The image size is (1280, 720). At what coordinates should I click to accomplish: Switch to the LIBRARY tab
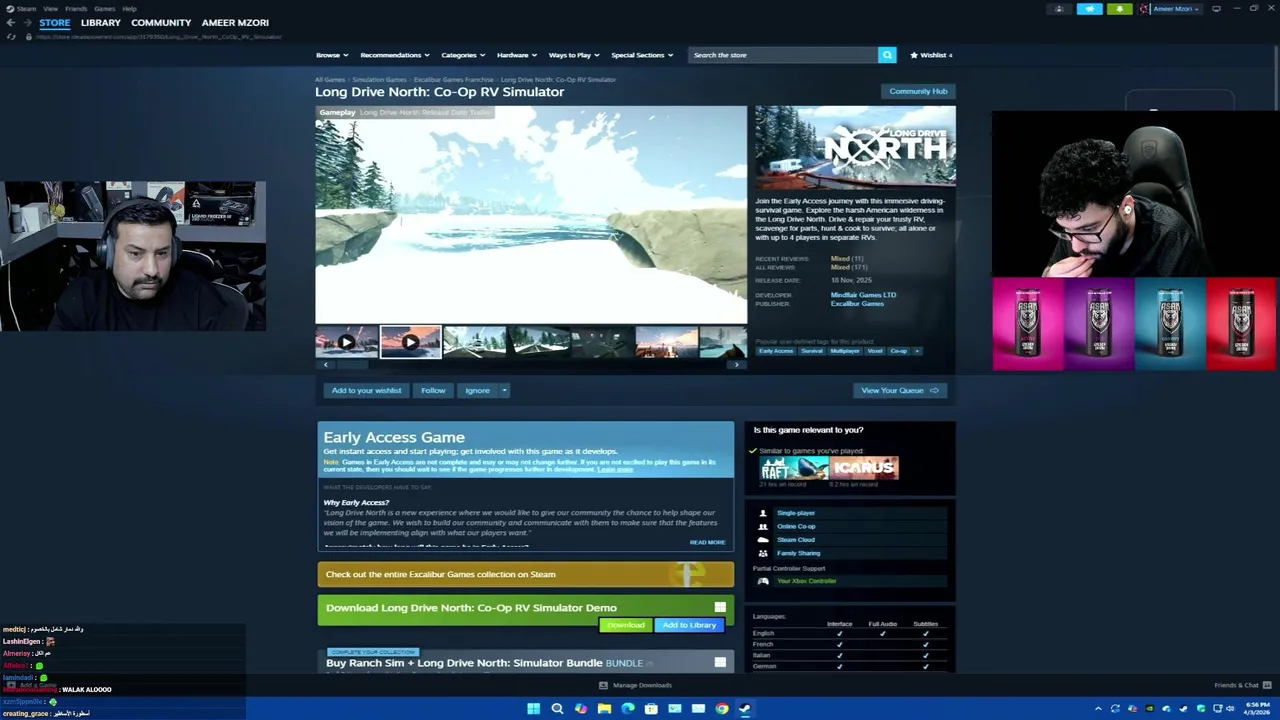pyautogui.click(x=101, y=22)
